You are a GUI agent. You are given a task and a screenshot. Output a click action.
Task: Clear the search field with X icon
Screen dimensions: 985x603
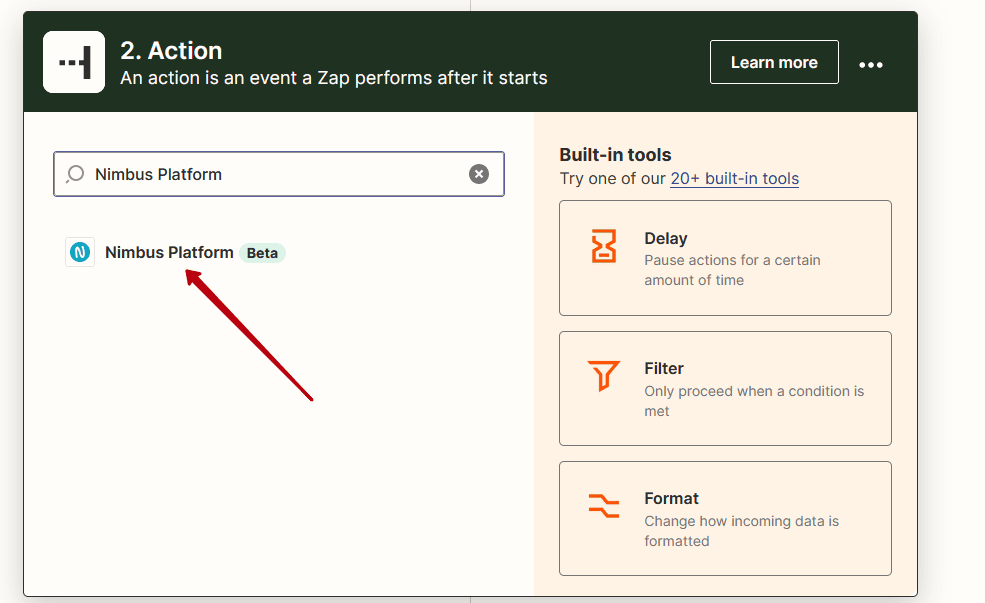(479, 174)
